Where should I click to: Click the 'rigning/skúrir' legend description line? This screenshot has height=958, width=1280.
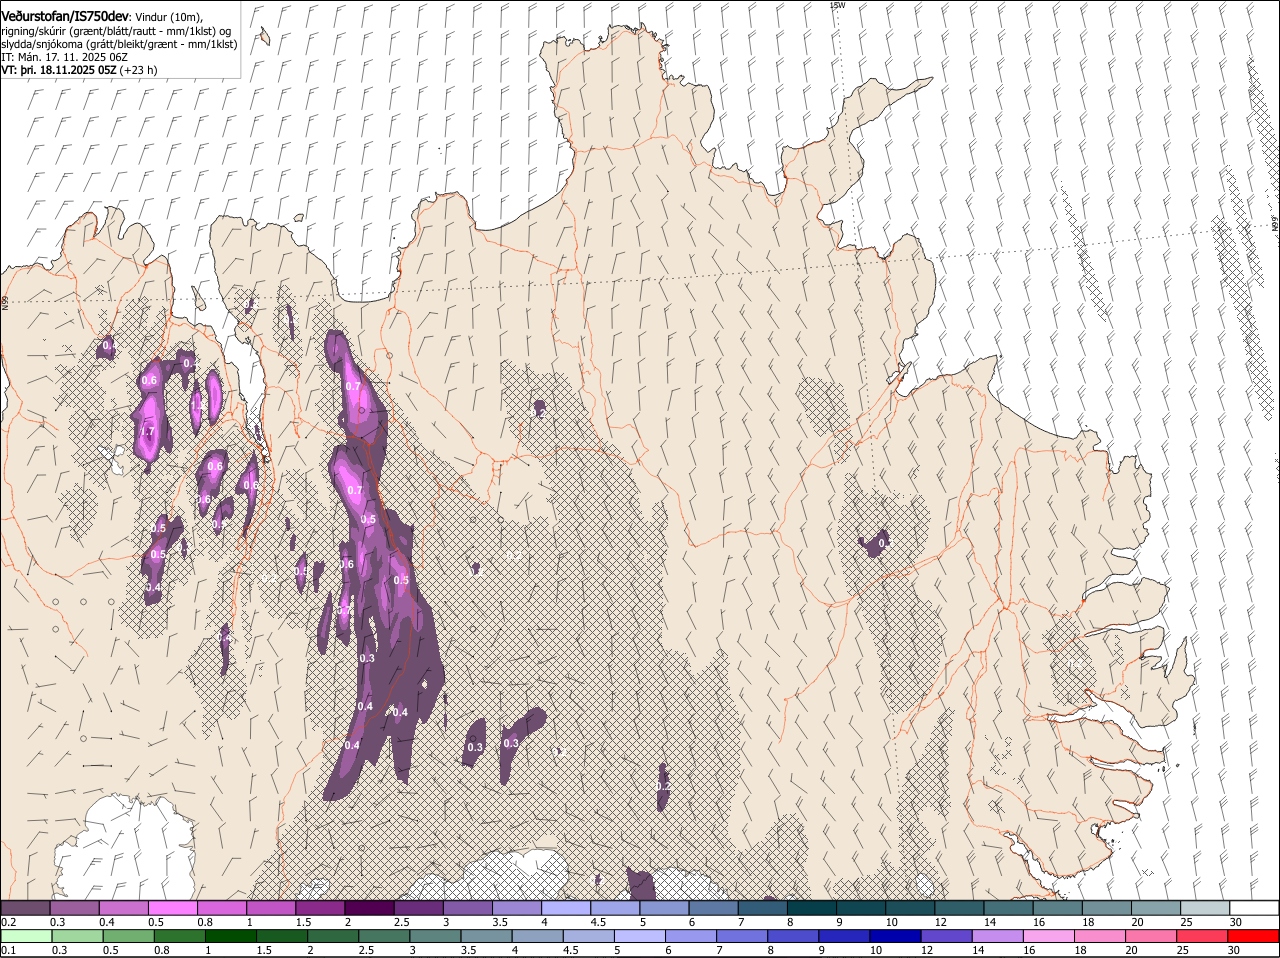(116, 31)
